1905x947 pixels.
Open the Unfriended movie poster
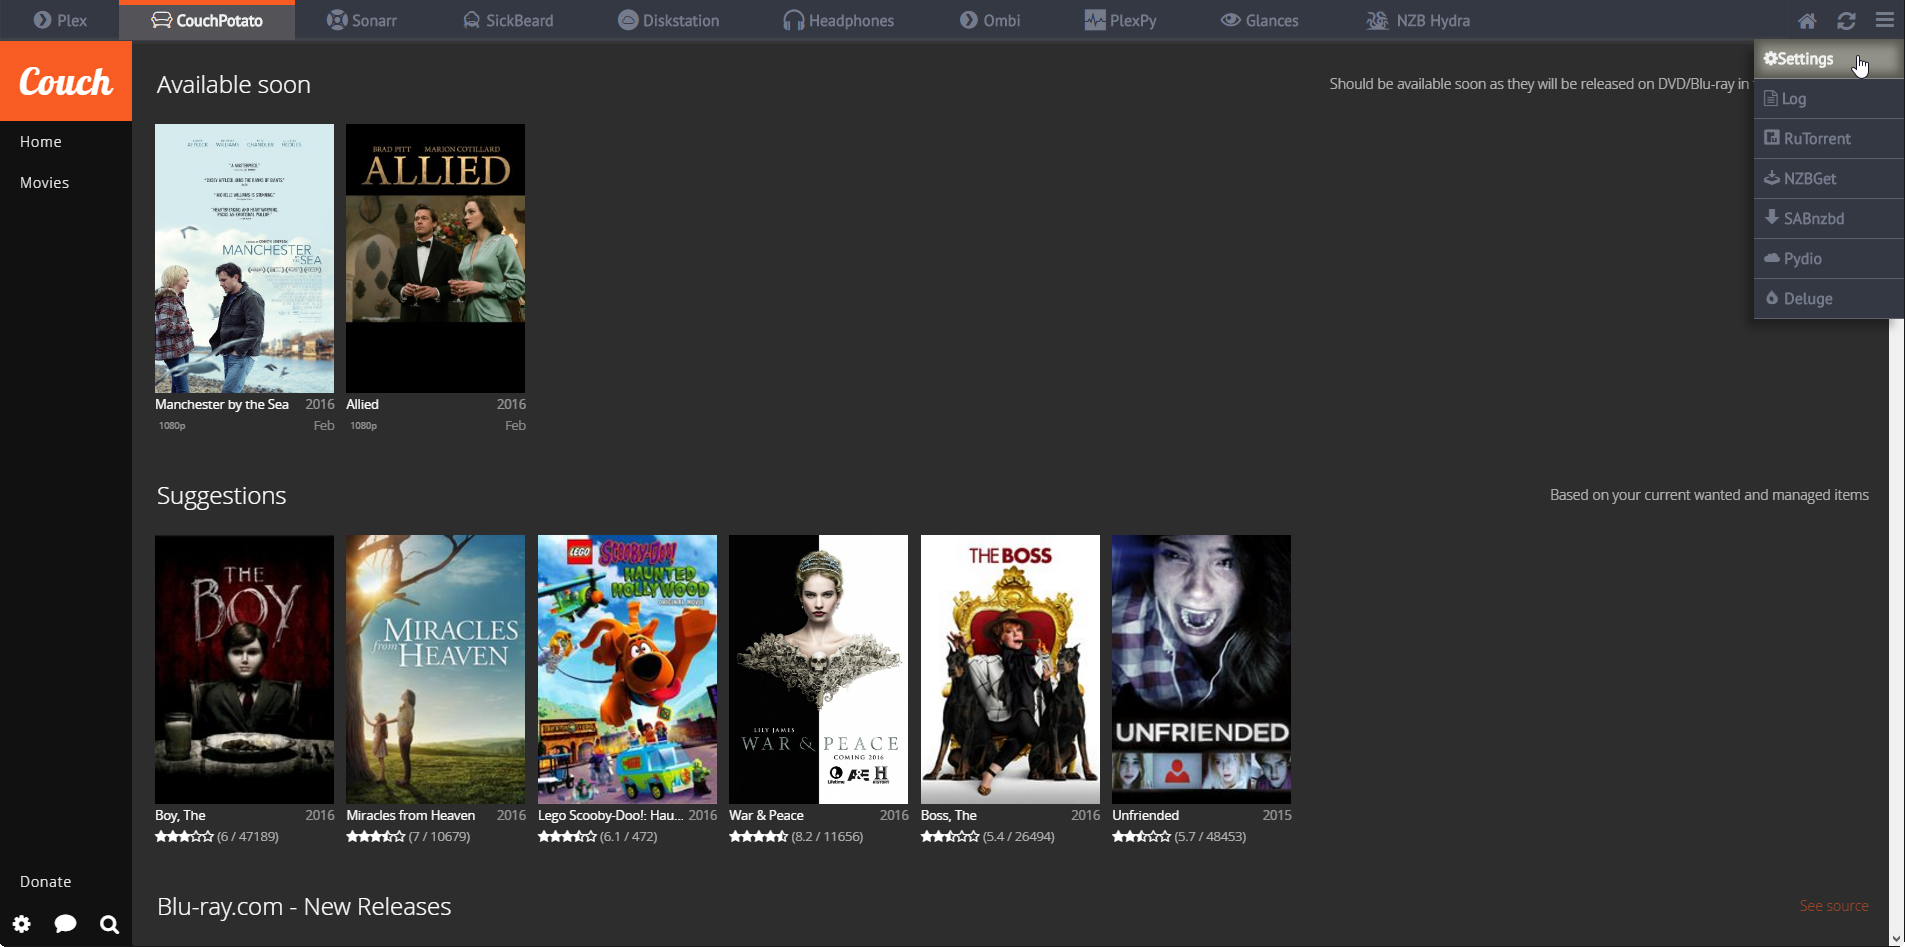pos(1201,669)
